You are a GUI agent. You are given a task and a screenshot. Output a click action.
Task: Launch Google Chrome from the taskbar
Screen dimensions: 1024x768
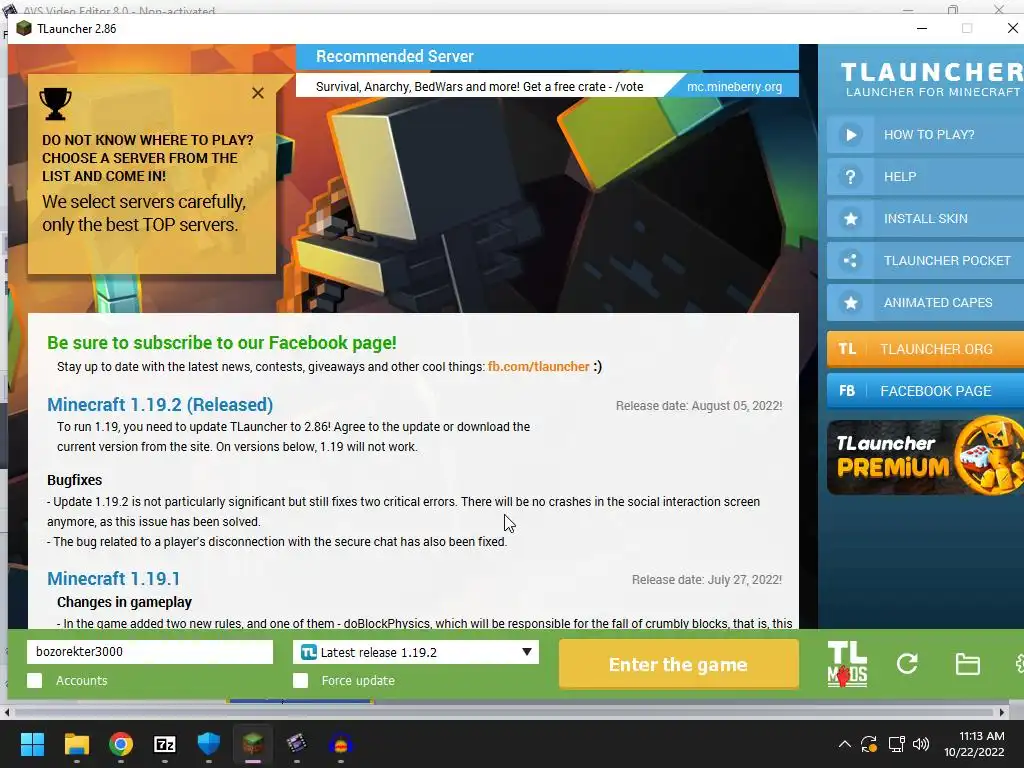click(121, 744)
